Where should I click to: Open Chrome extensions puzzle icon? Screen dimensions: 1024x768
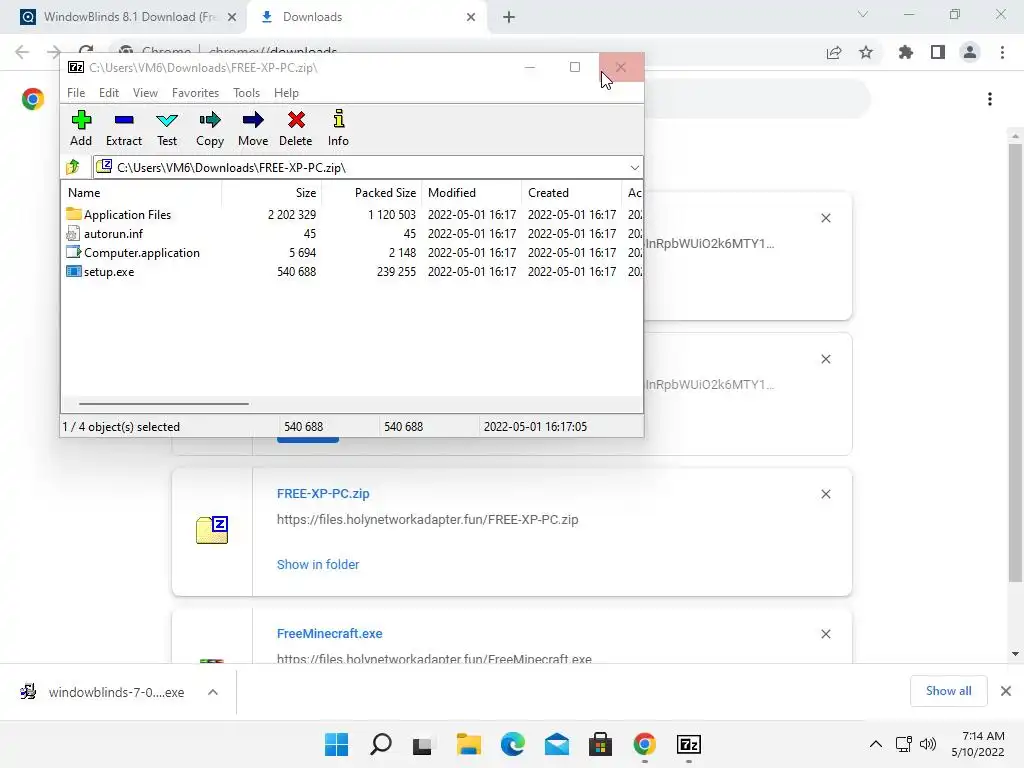pos(905,52)
